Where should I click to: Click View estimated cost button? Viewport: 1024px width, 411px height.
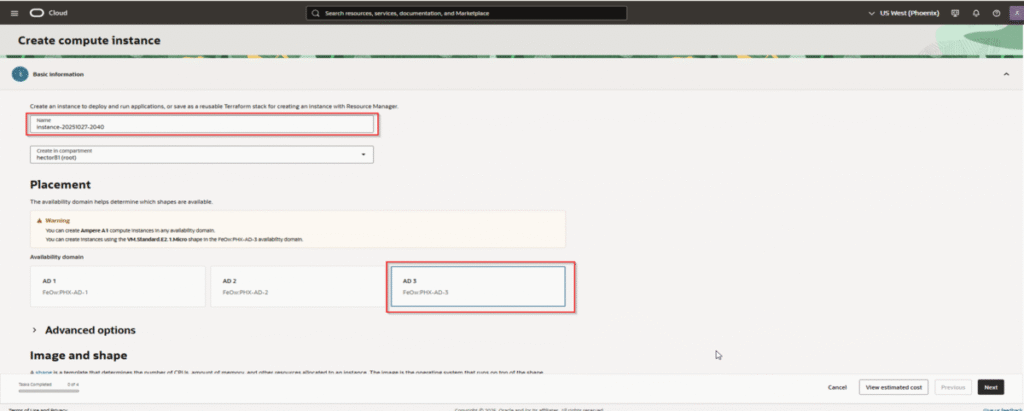click(x=894, y=387)
